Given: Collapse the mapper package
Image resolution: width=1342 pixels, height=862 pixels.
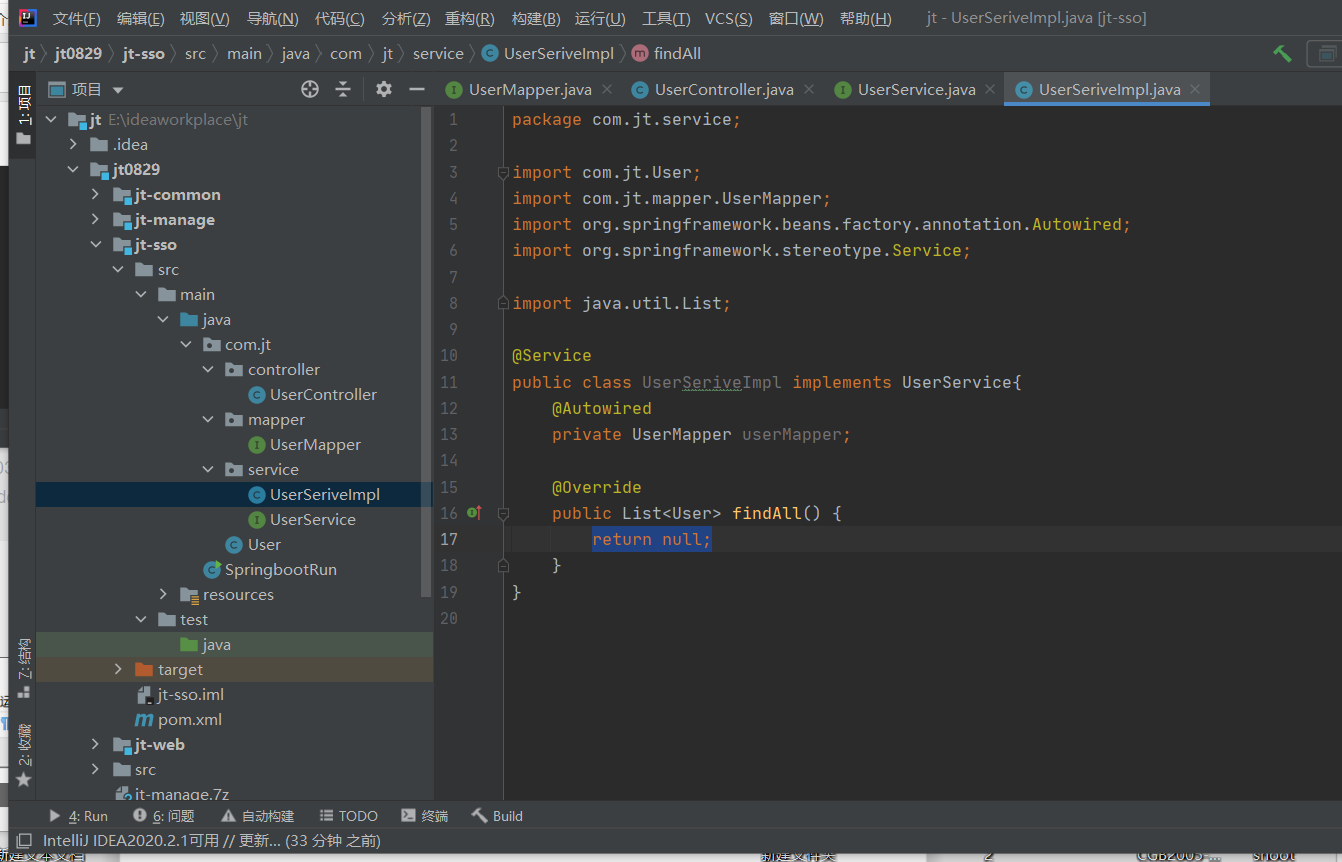Looking at the screenshot, I should click(x=208, y=420).
